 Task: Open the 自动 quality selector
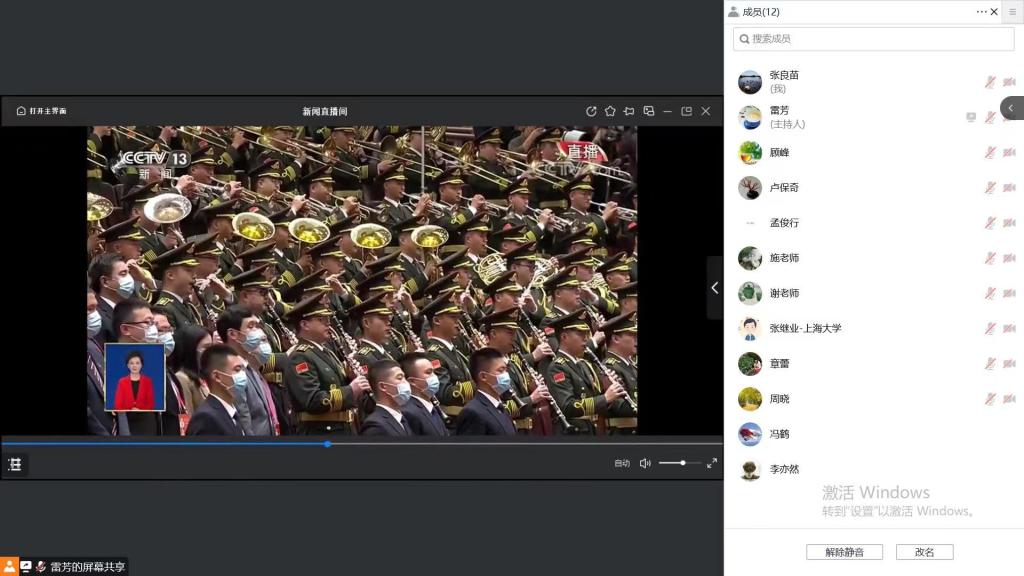point(622,463)
